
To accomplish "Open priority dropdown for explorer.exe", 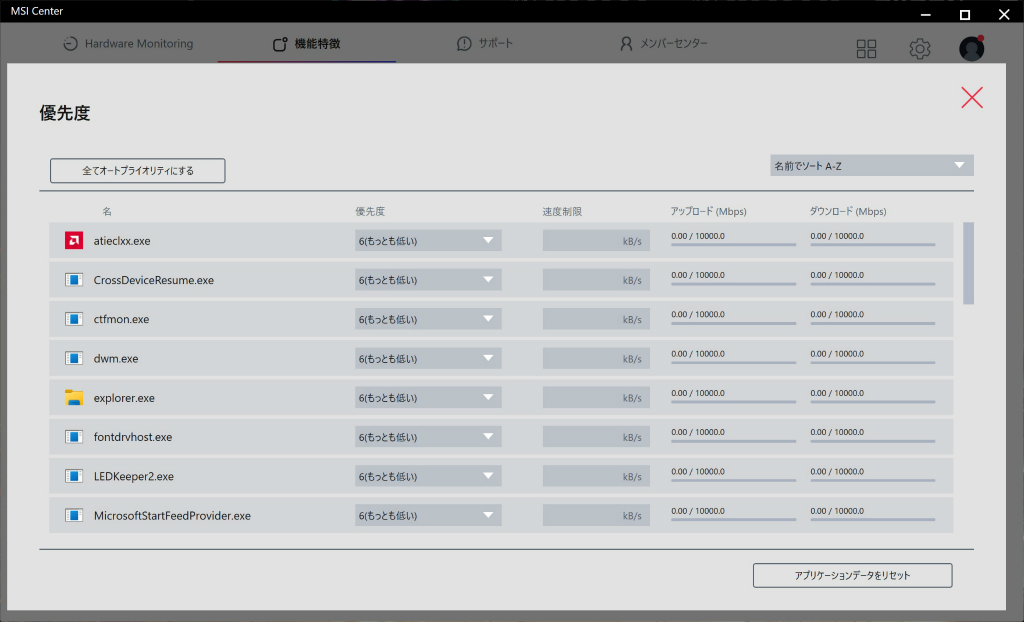I will (x=428, y=397).
